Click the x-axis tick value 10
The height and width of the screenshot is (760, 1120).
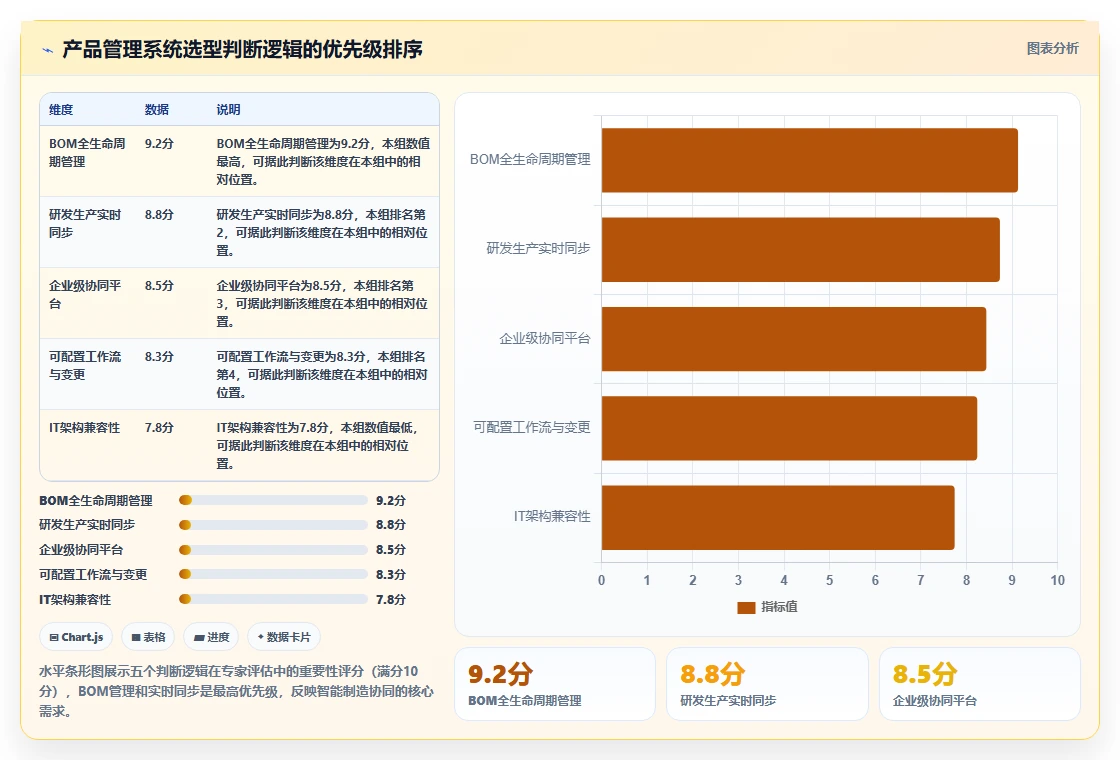tap(1057, 580)
